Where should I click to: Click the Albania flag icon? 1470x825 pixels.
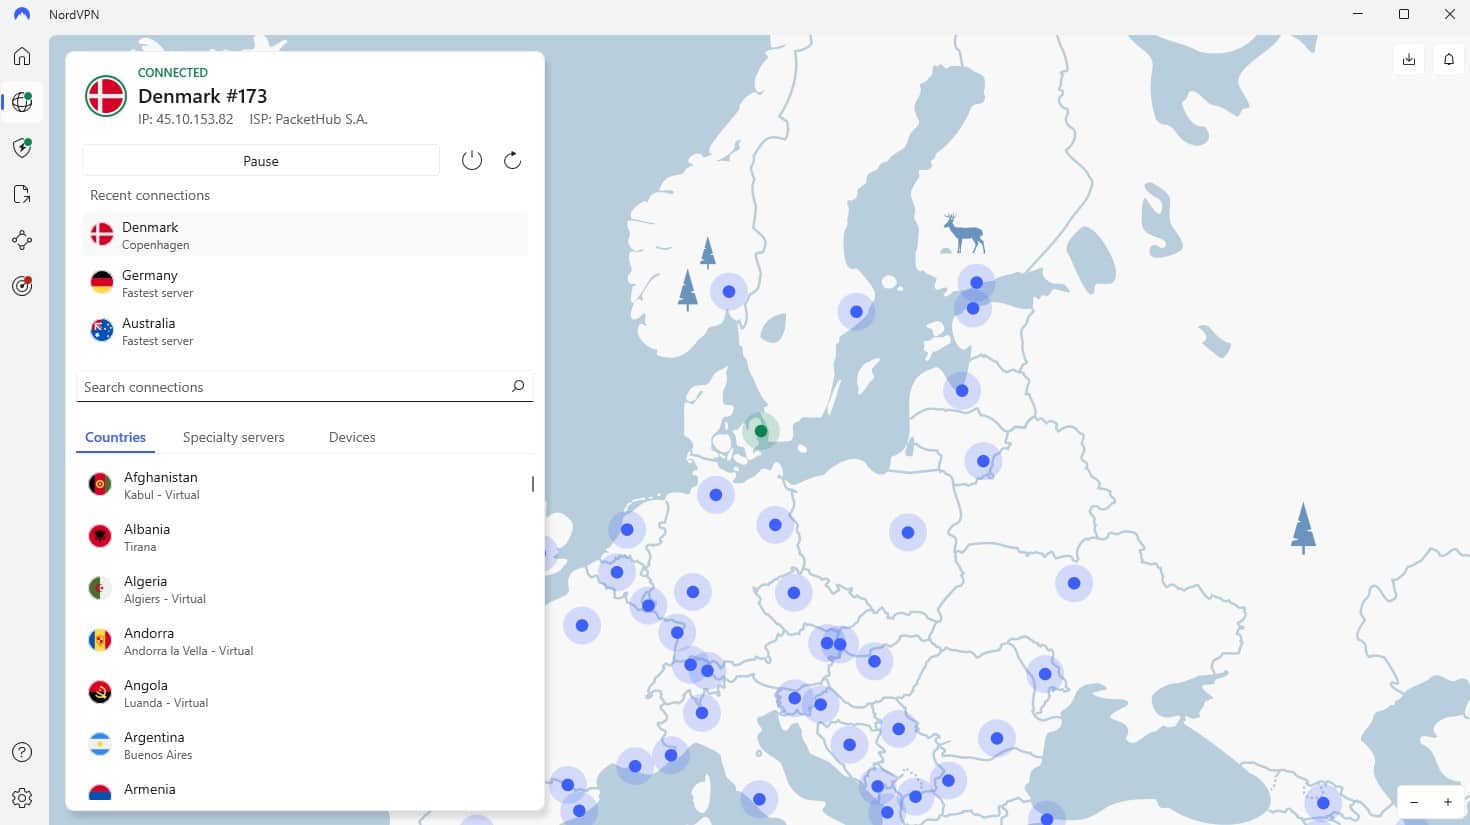tap(100, 537)
